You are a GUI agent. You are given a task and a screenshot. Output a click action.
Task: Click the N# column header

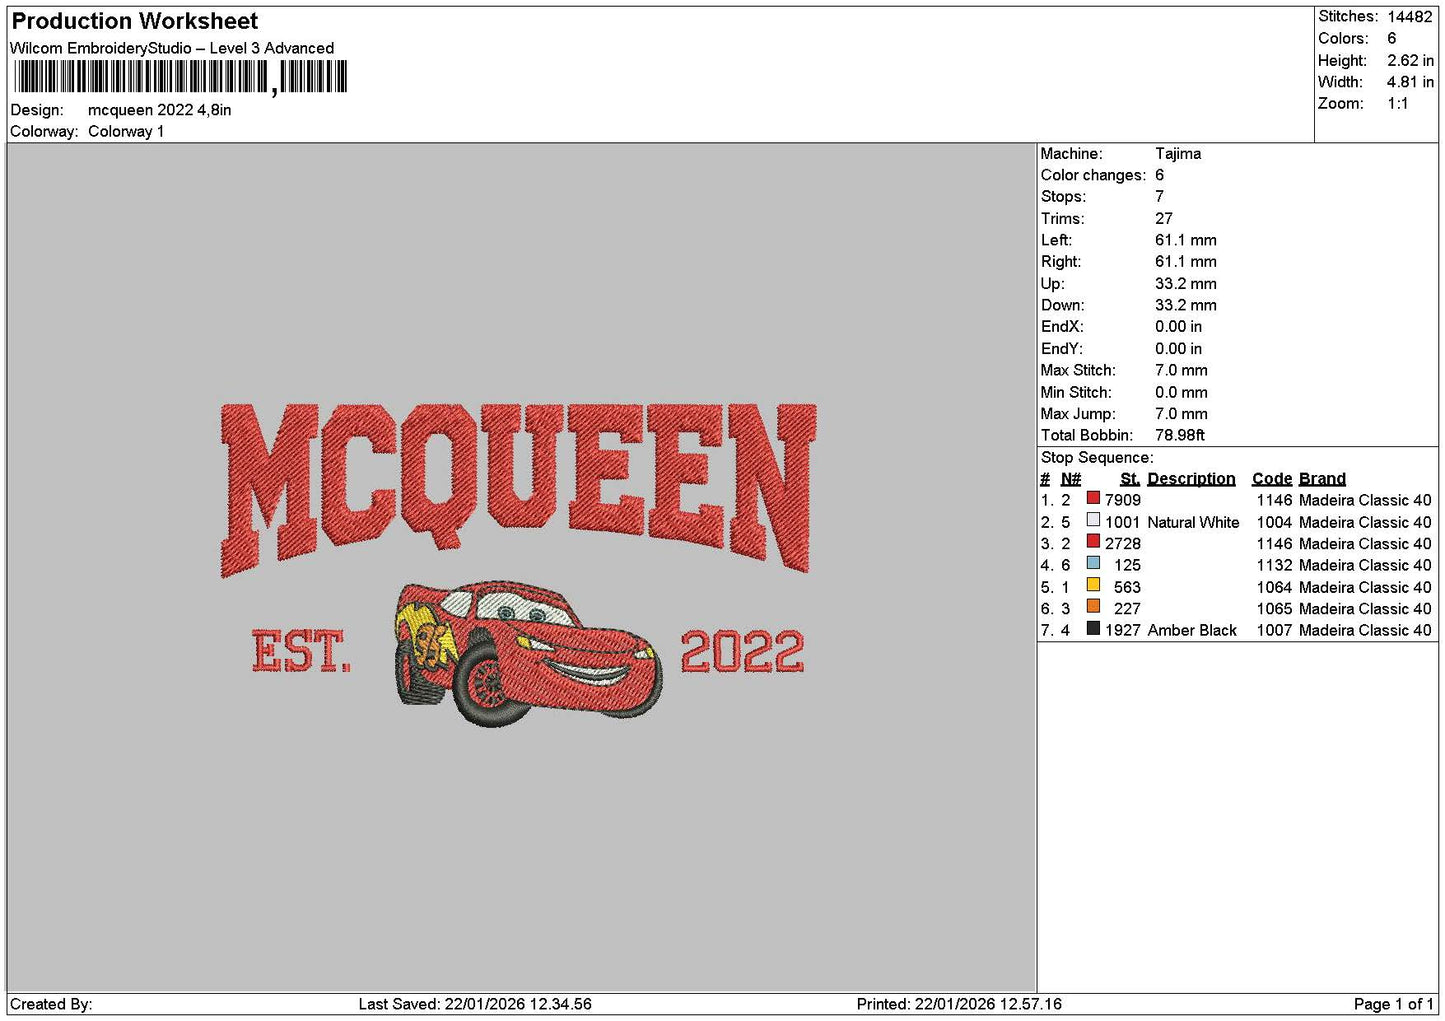tap(1071, 479)
